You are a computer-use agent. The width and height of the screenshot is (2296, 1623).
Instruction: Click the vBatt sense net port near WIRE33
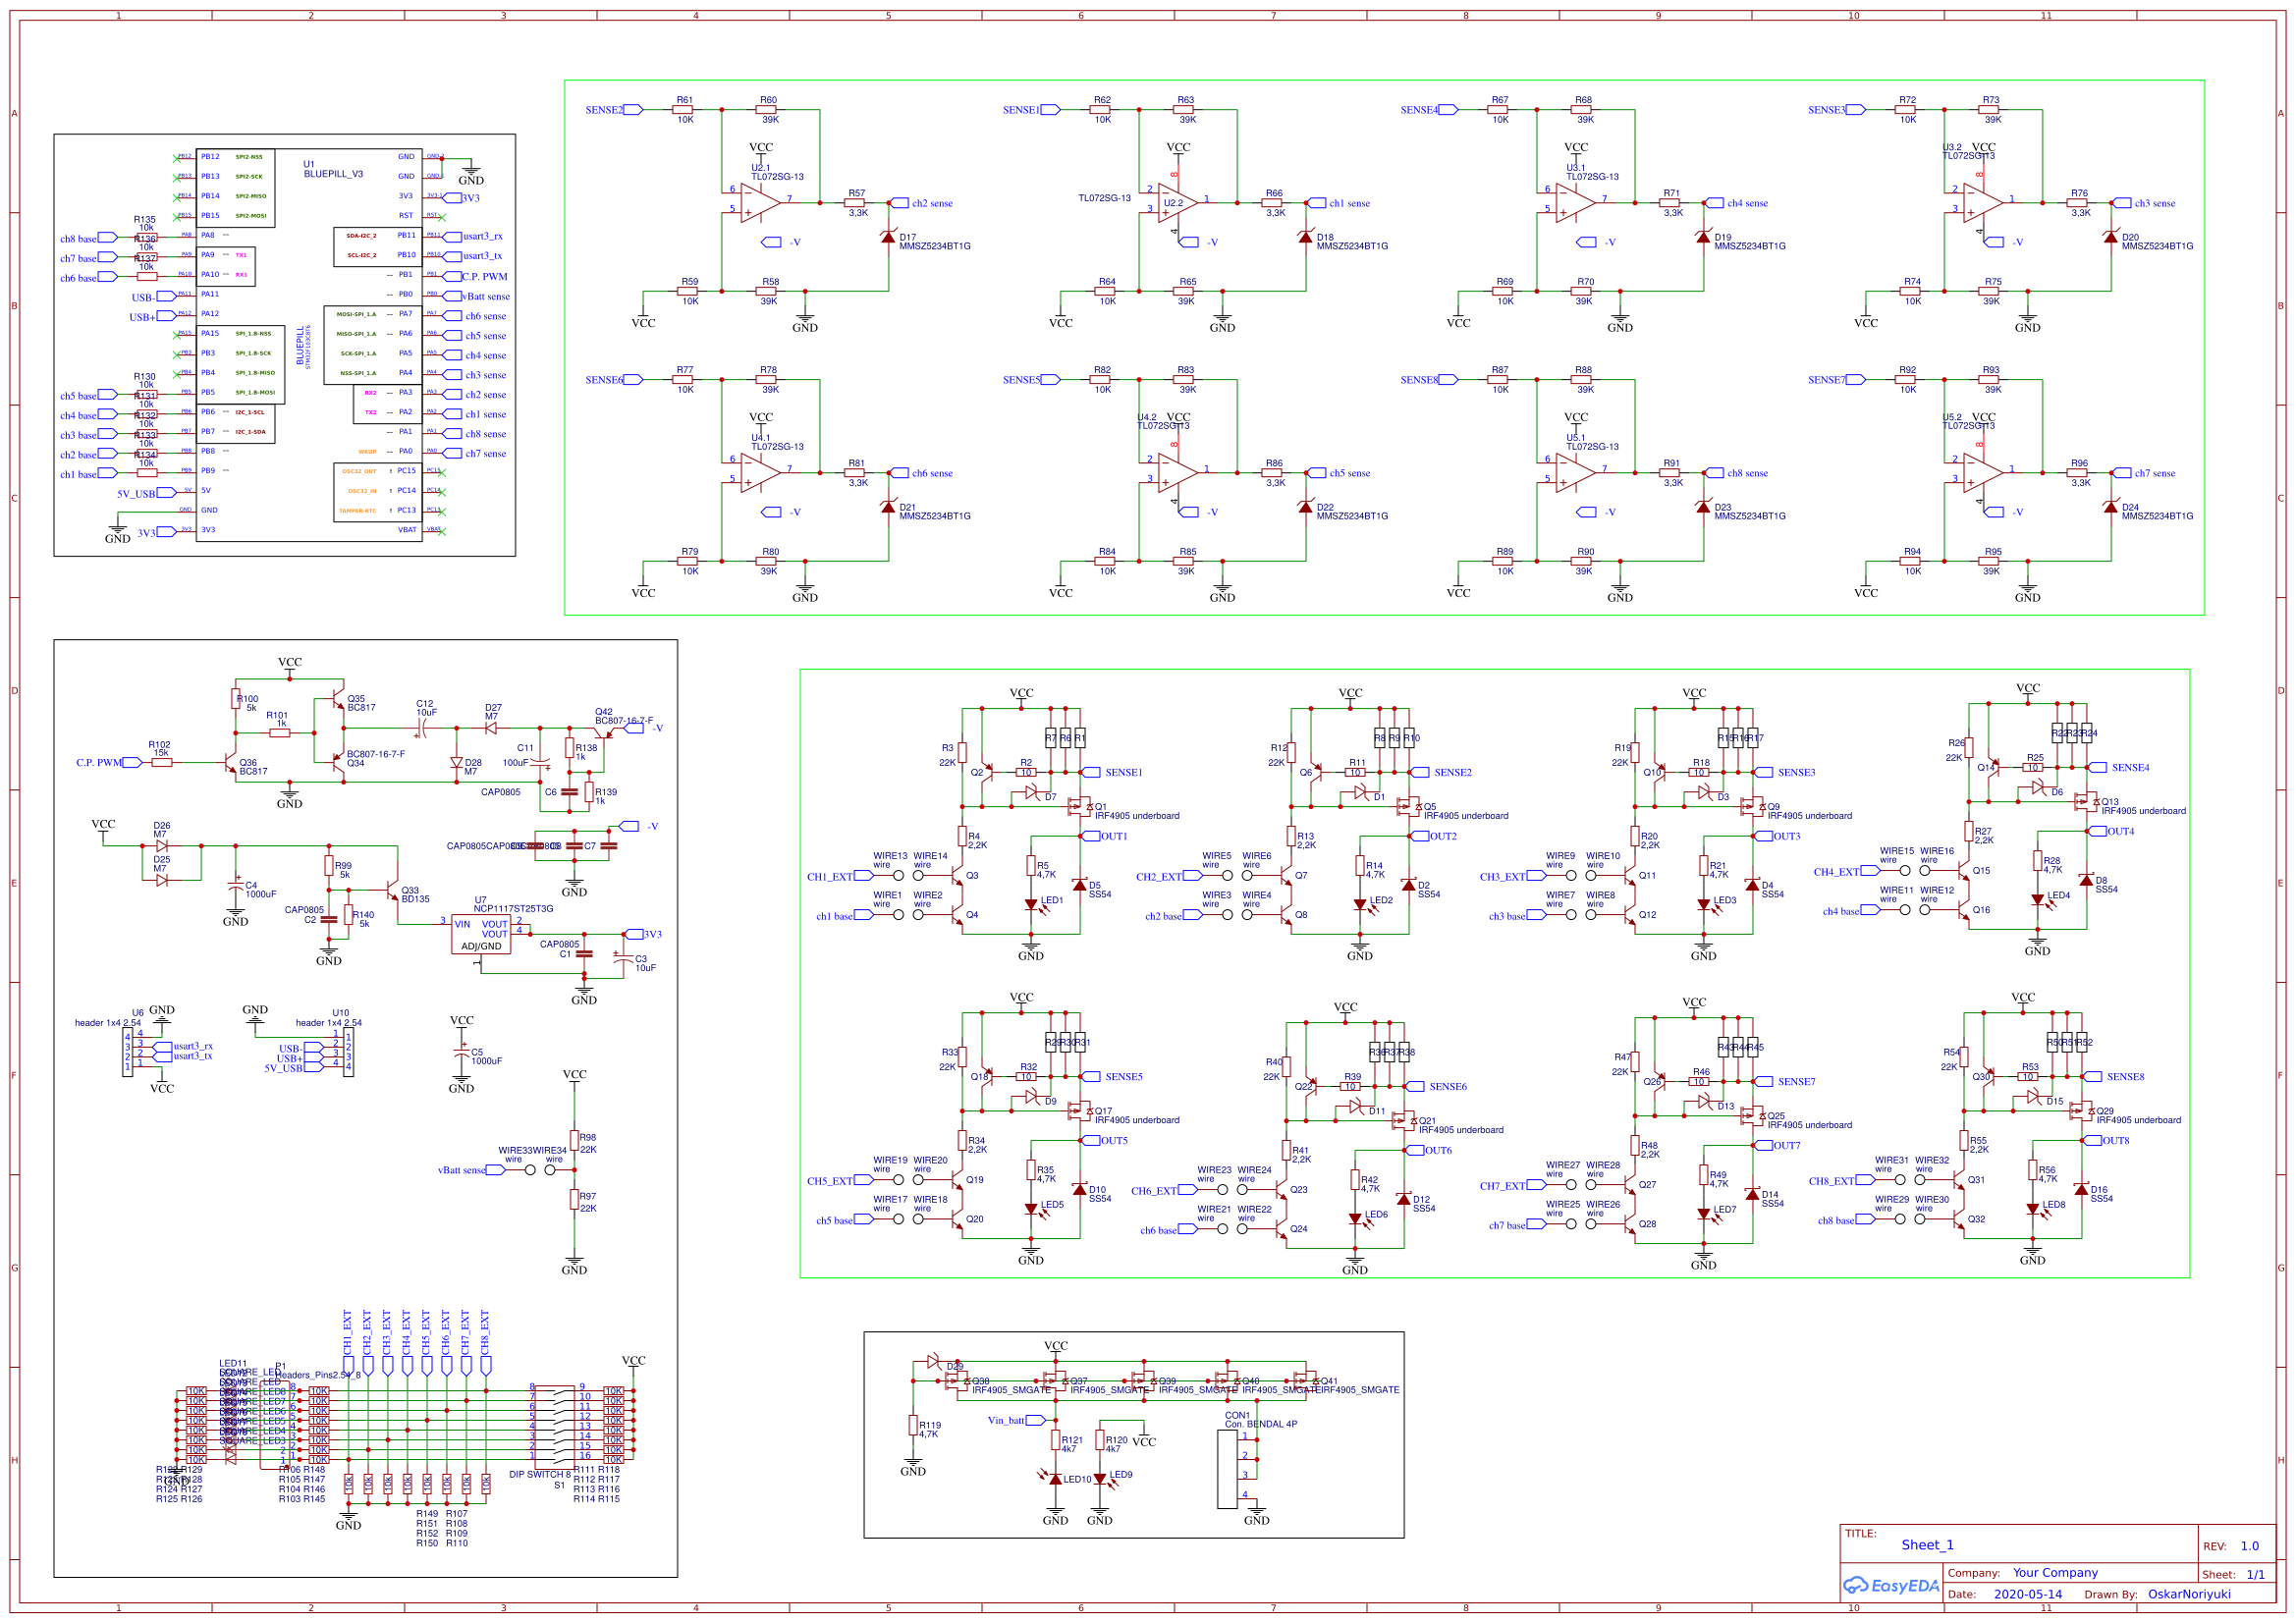pos(495,1170)
